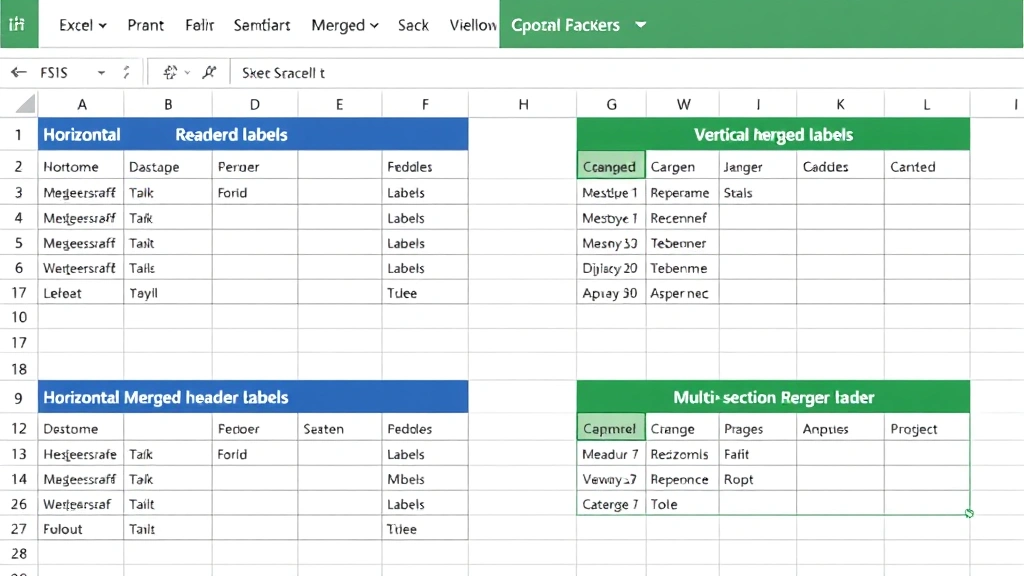1024x576 pixels.
Task: Select the cell labeled Cganged
Action: click(610, 166)
